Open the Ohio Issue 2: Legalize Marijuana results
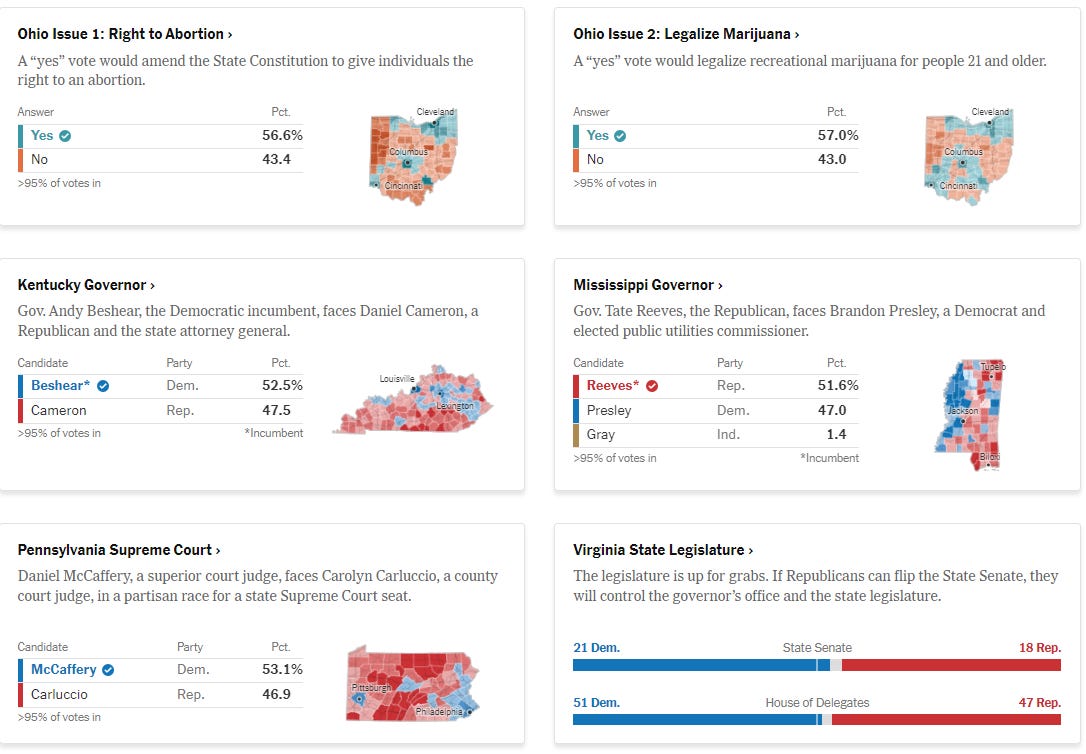Viewport: 1086px width, 754px height. 686,34
